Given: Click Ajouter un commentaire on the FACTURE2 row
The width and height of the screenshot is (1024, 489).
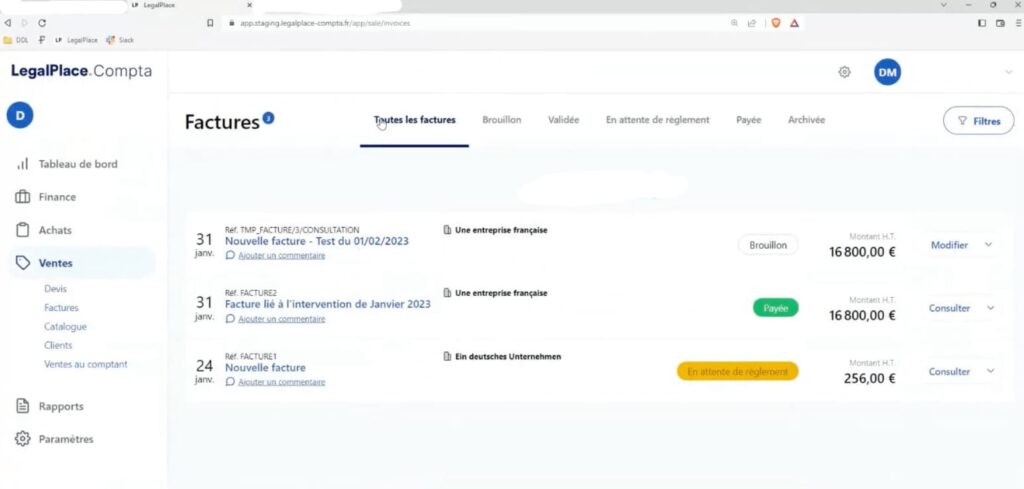Looking at the screenshot, I should [x=281, y=319].
